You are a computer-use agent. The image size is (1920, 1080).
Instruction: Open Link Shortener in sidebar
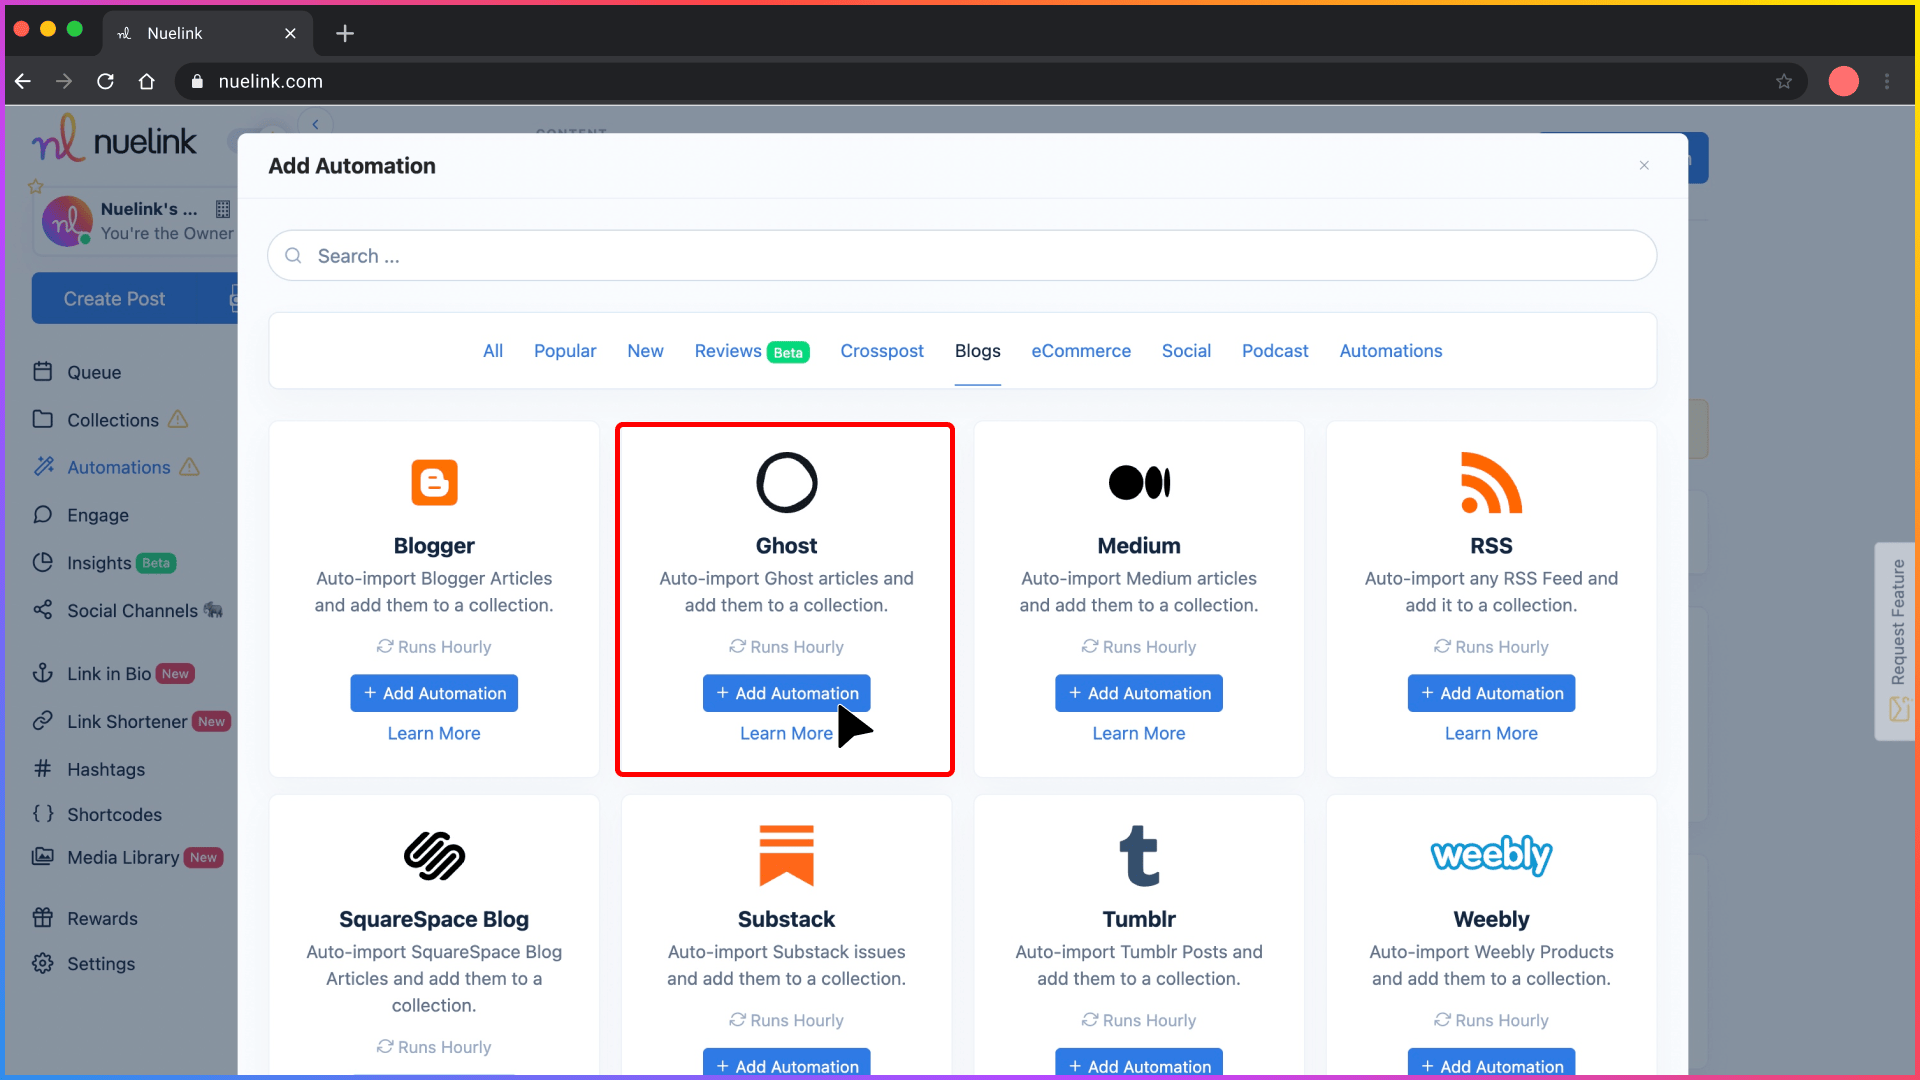coord(131,722)
